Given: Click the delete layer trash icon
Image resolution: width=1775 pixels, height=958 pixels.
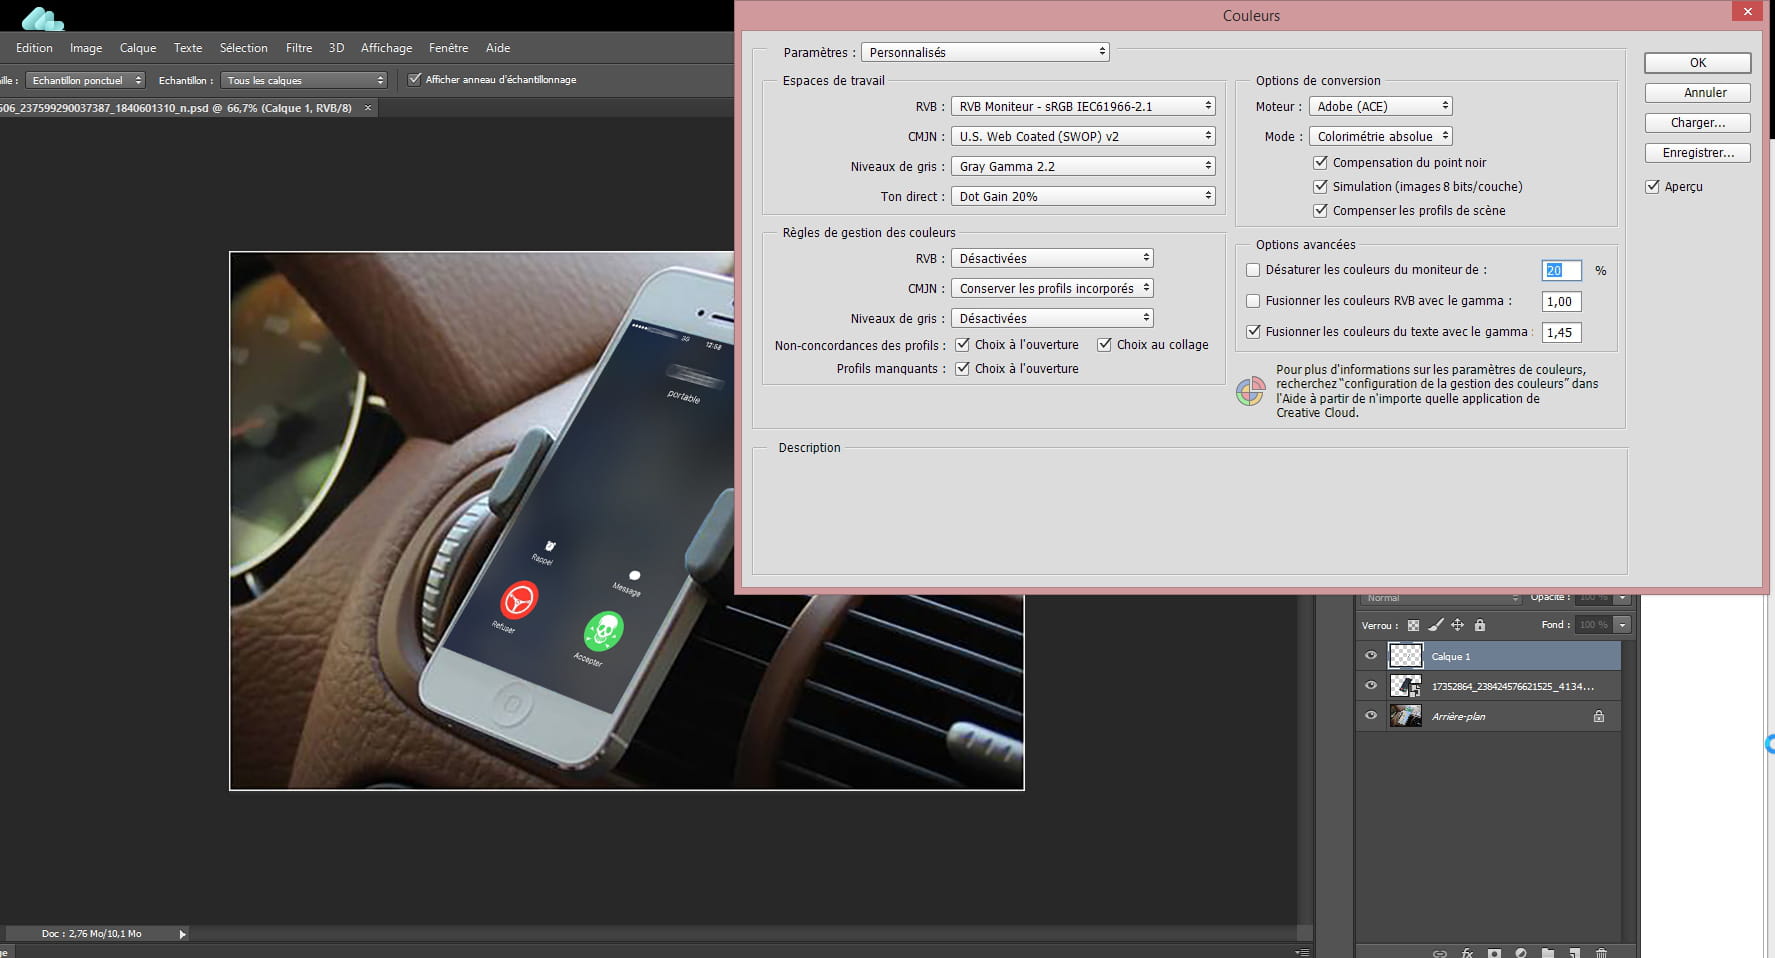Looking at the screenshot, I should click(x=1601, y=953).
